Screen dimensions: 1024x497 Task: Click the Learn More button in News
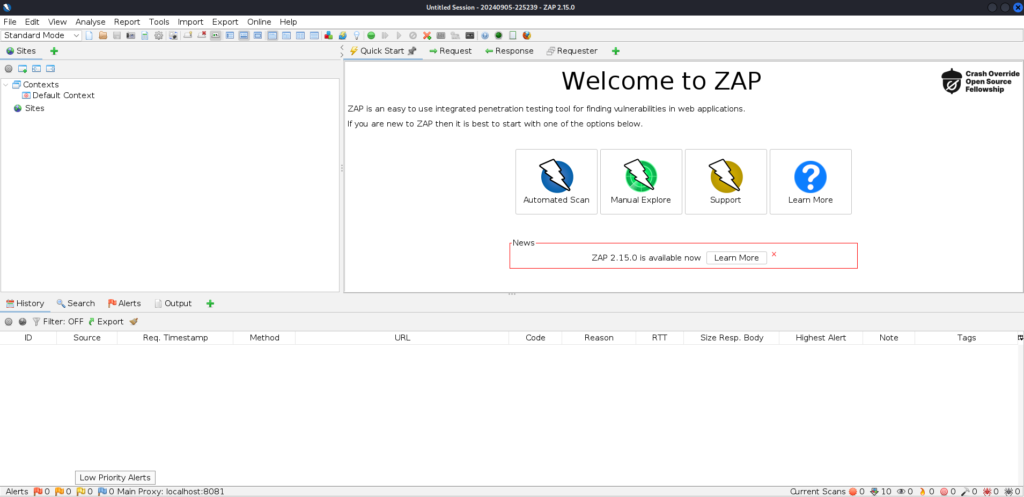pos(736,258)
